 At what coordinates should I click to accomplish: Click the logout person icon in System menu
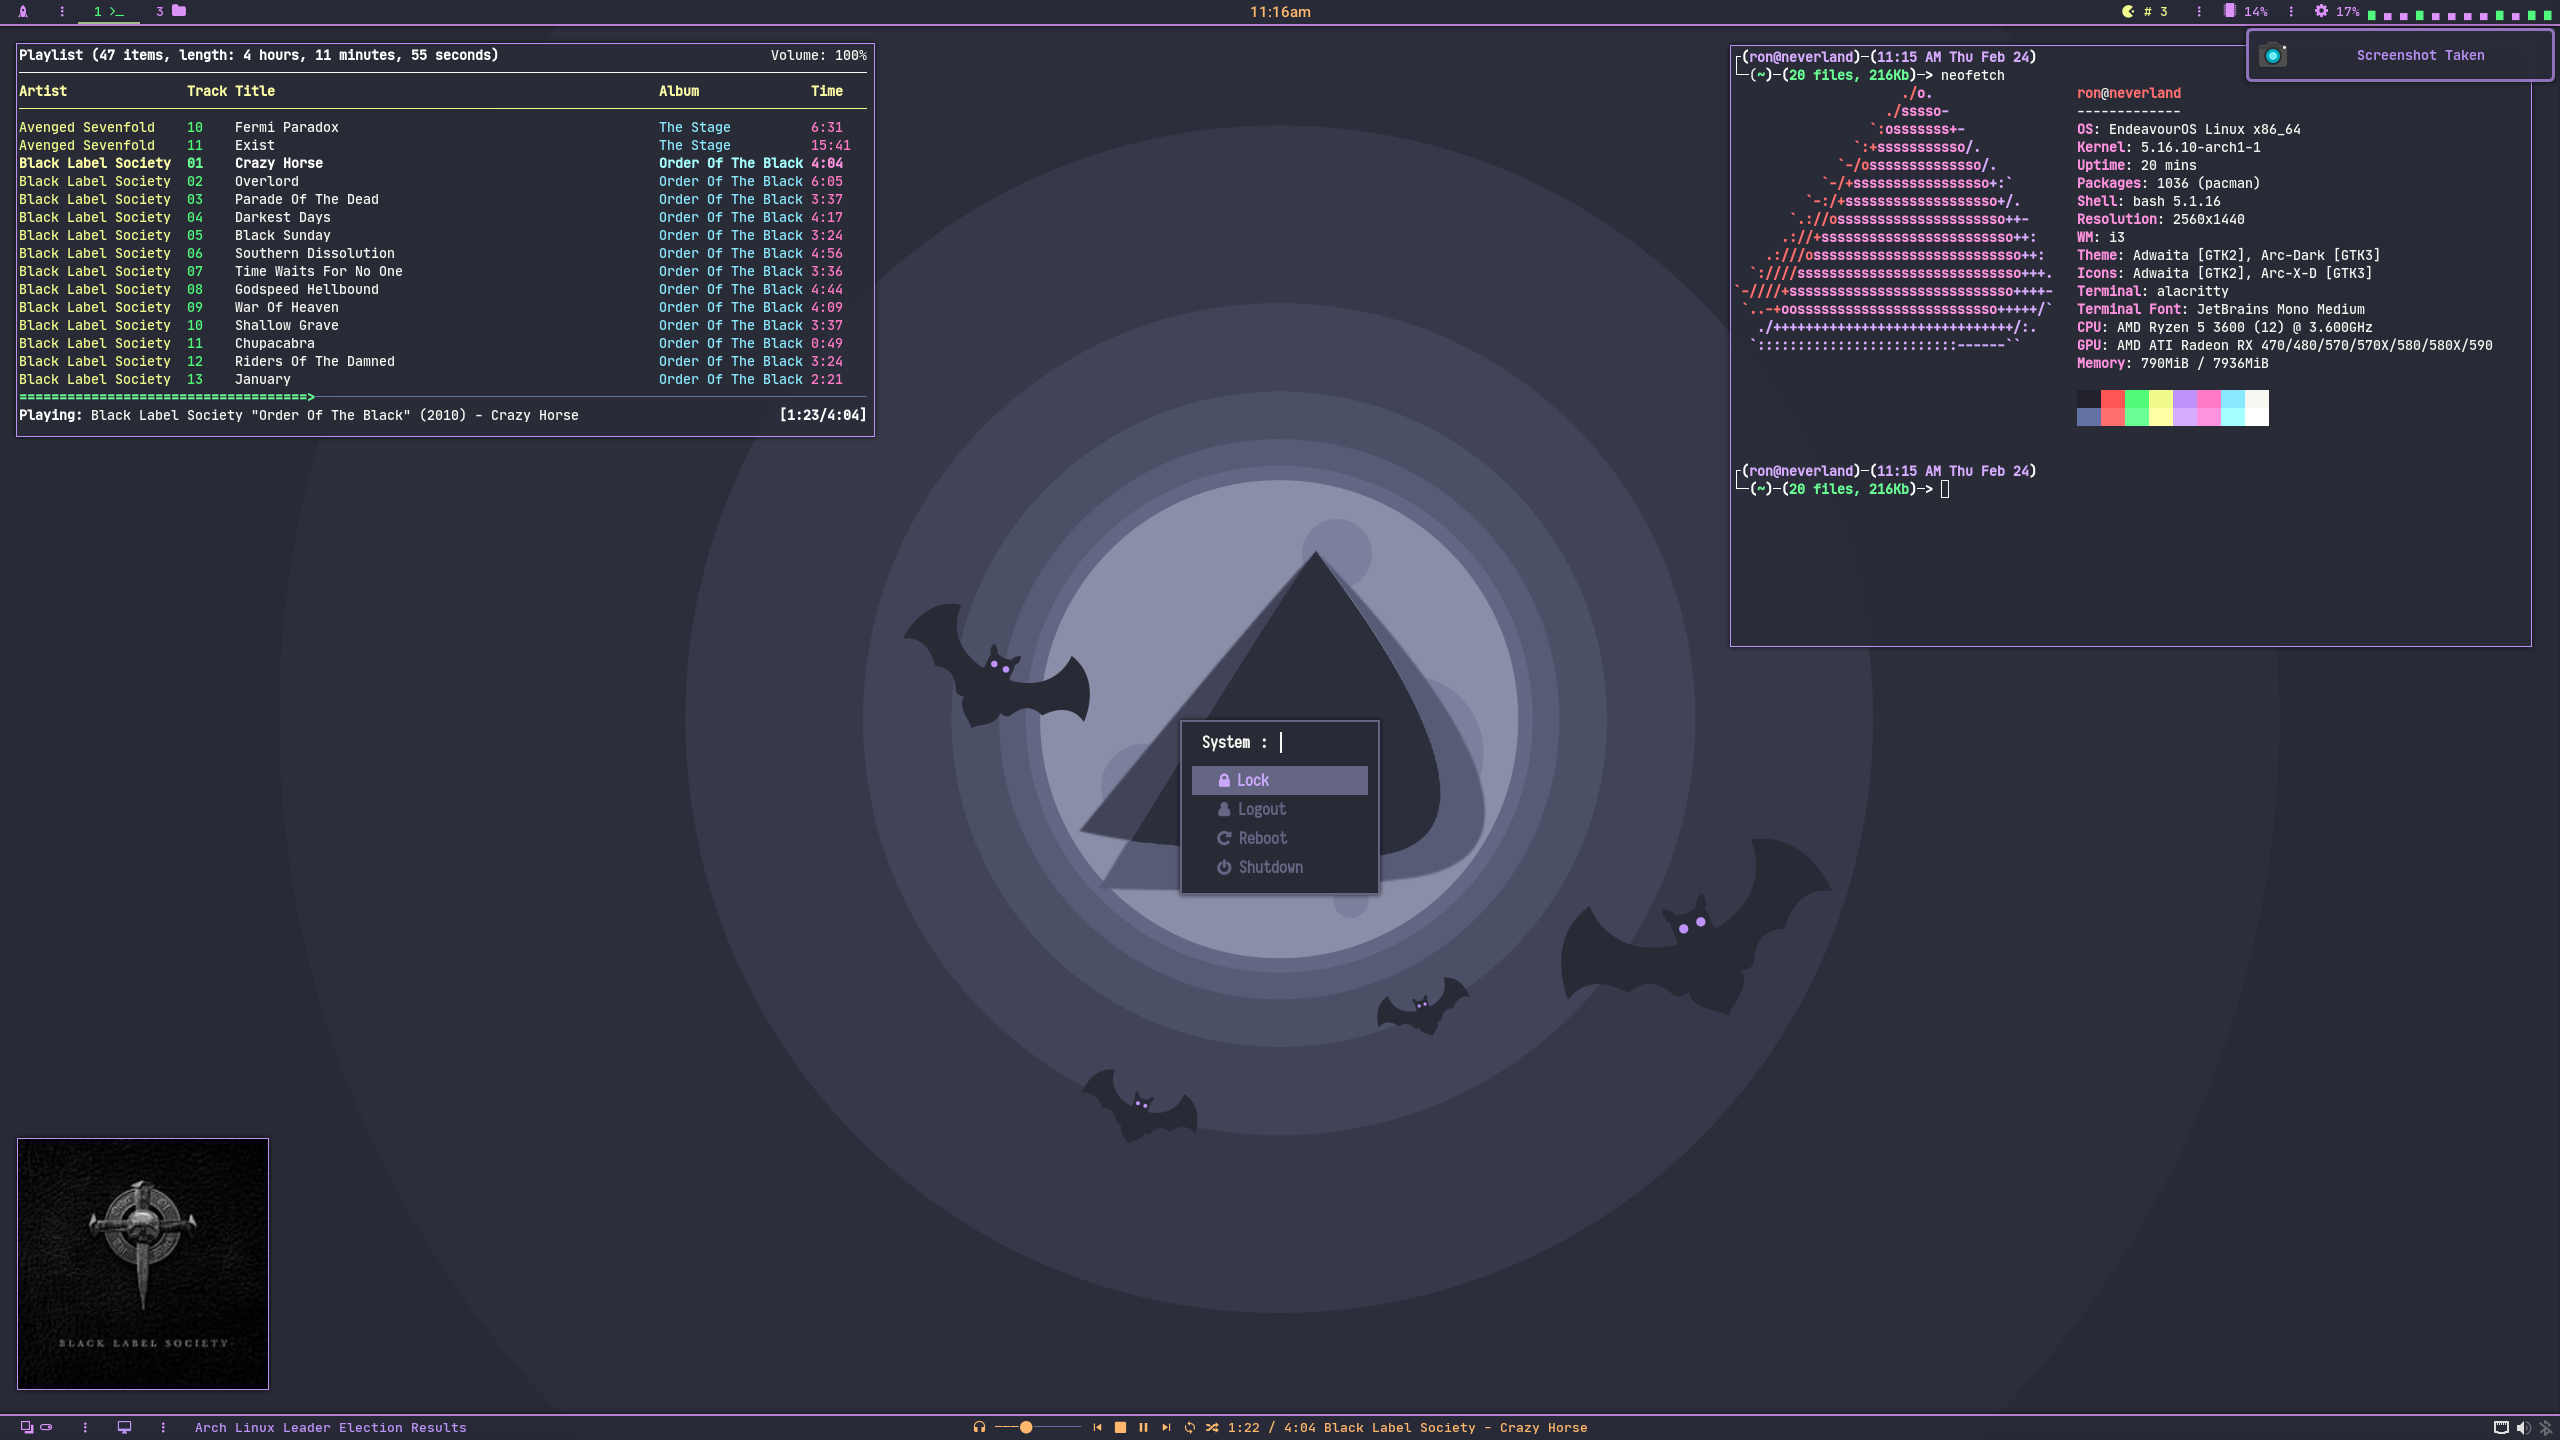pyautogui.click(x=1224, y=809)
